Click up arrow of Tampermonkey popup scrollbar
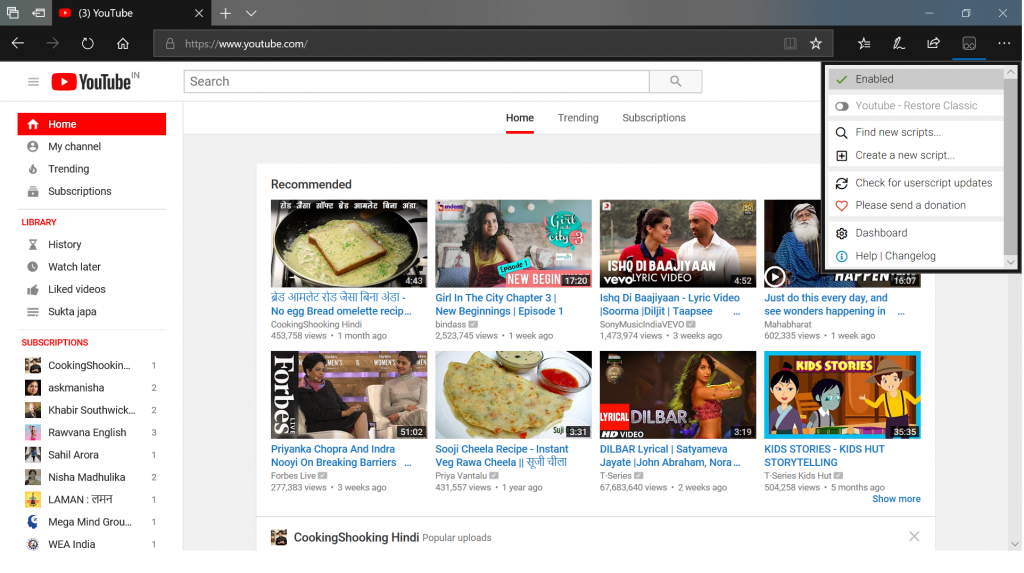Viewport: 1024px width, 573px height. coord(1010,73)
